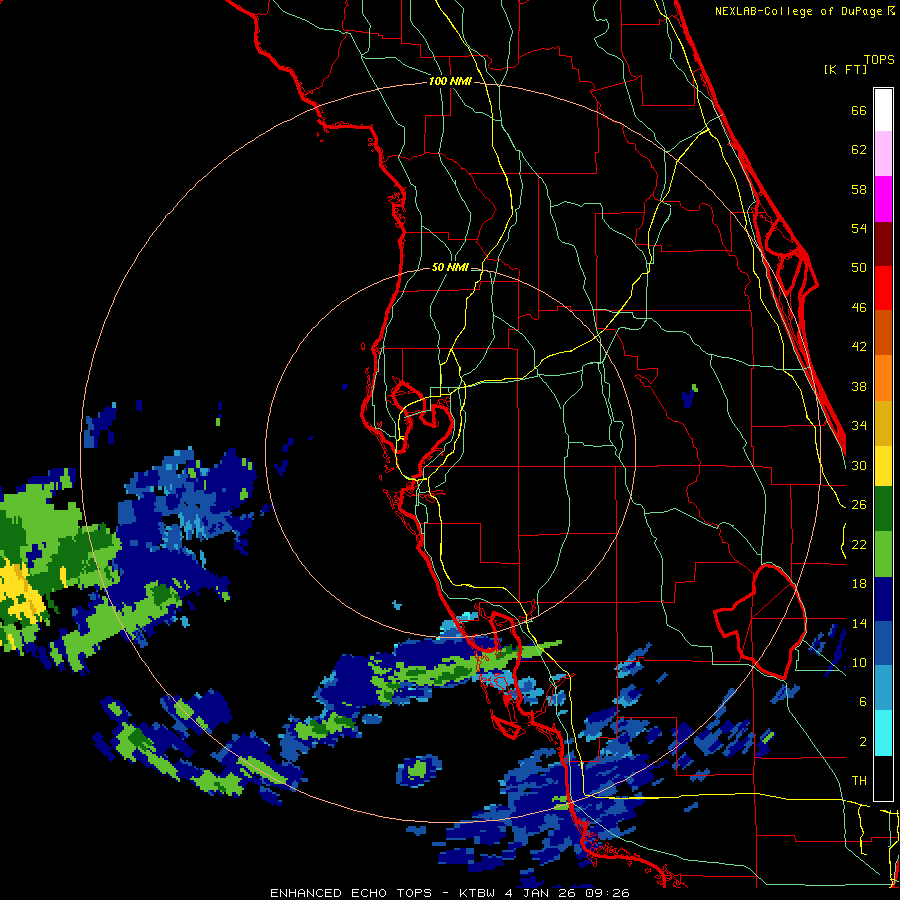Image resolution: width=900 pixels, height=900 pixels.
Task: Click legend value 54
Action: (859, 229)
